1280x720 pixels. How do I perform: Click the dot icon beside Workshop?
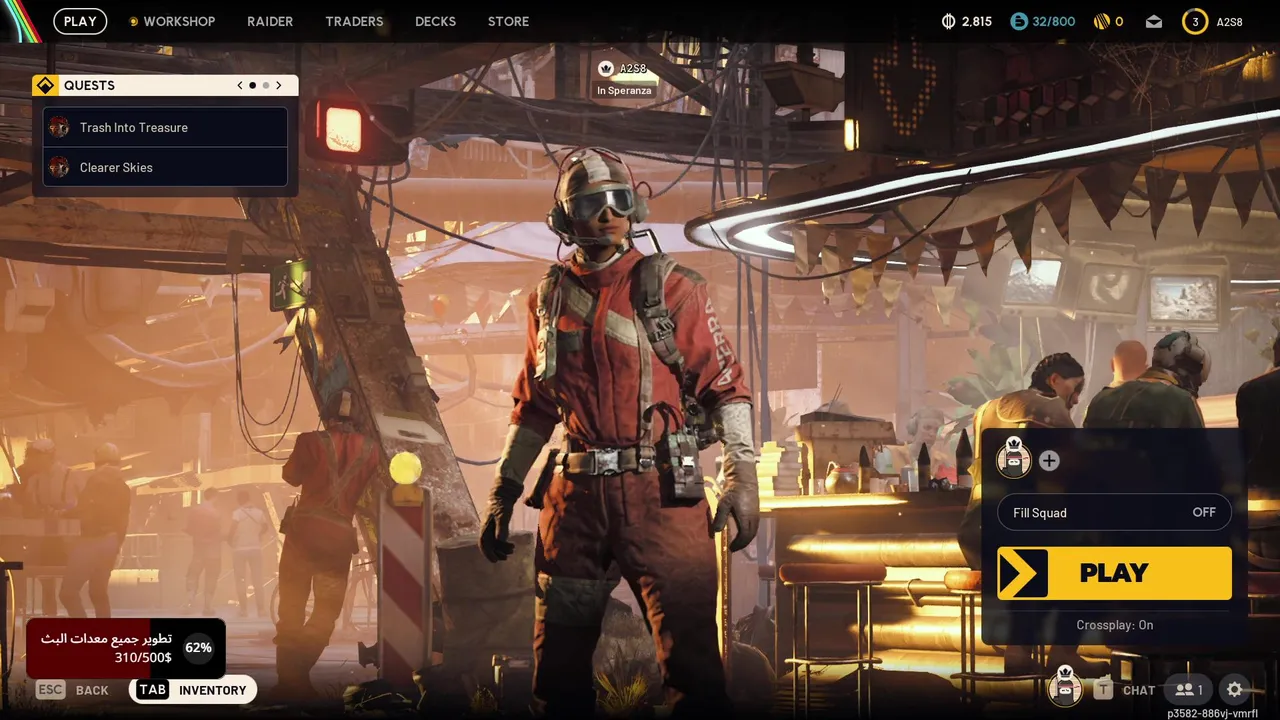click(x=134, y=21)
